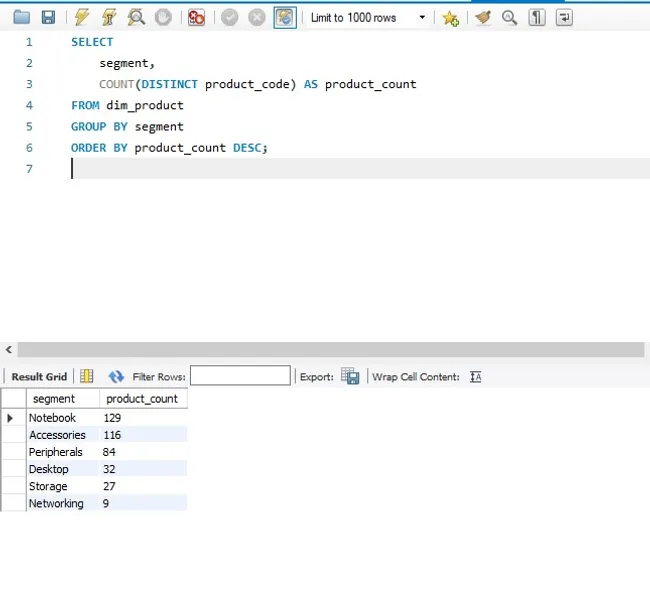Click the 9 product count cell
This screenshot has width=650, height=612.
click(x=143, y=503)
